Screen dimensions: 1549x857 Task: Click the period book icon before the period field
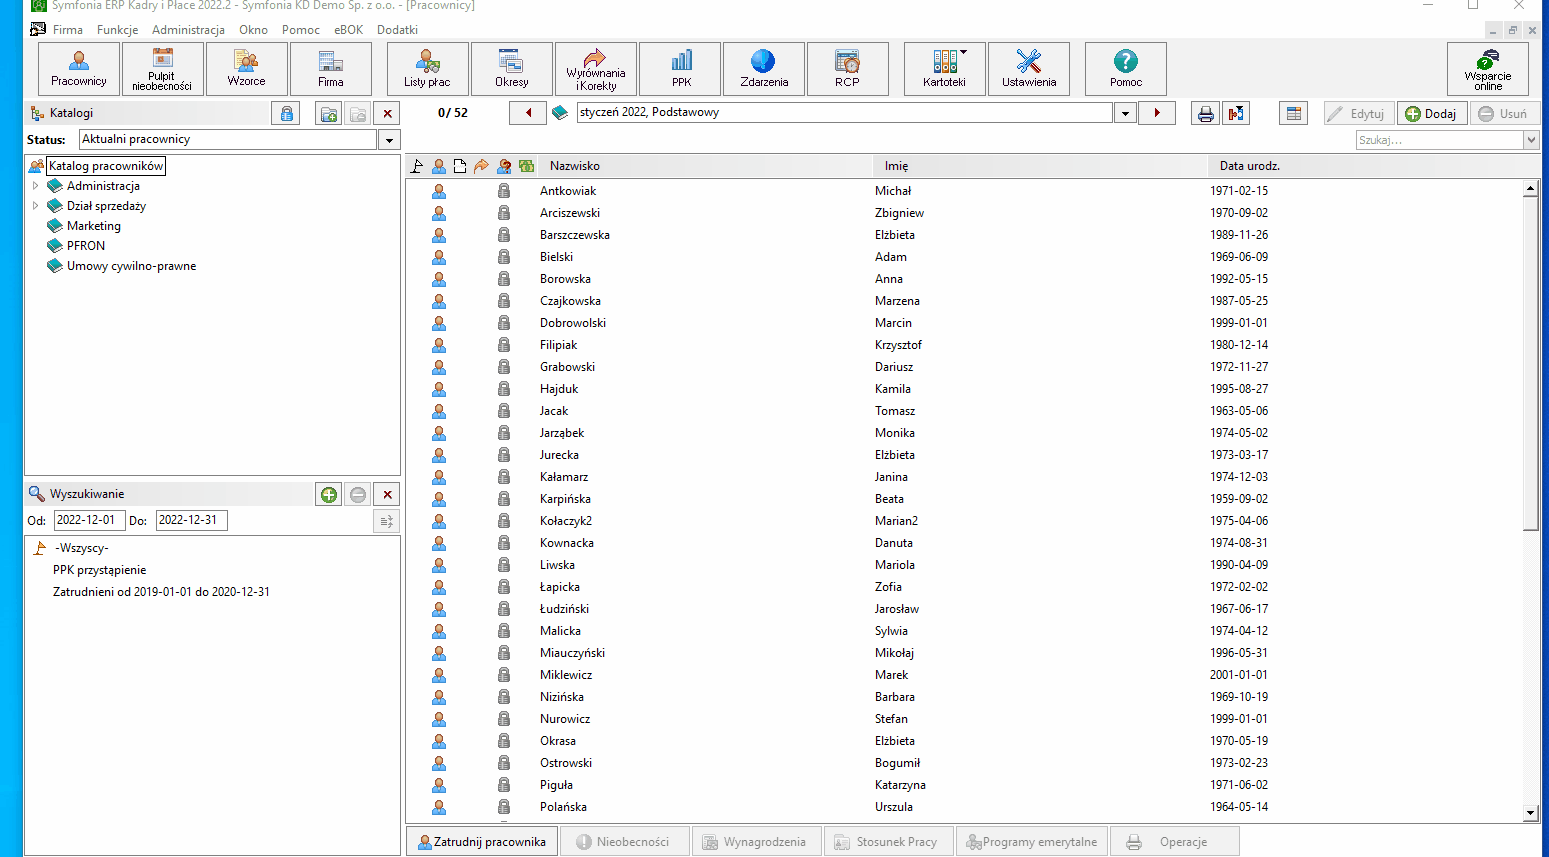pos(560,113)
